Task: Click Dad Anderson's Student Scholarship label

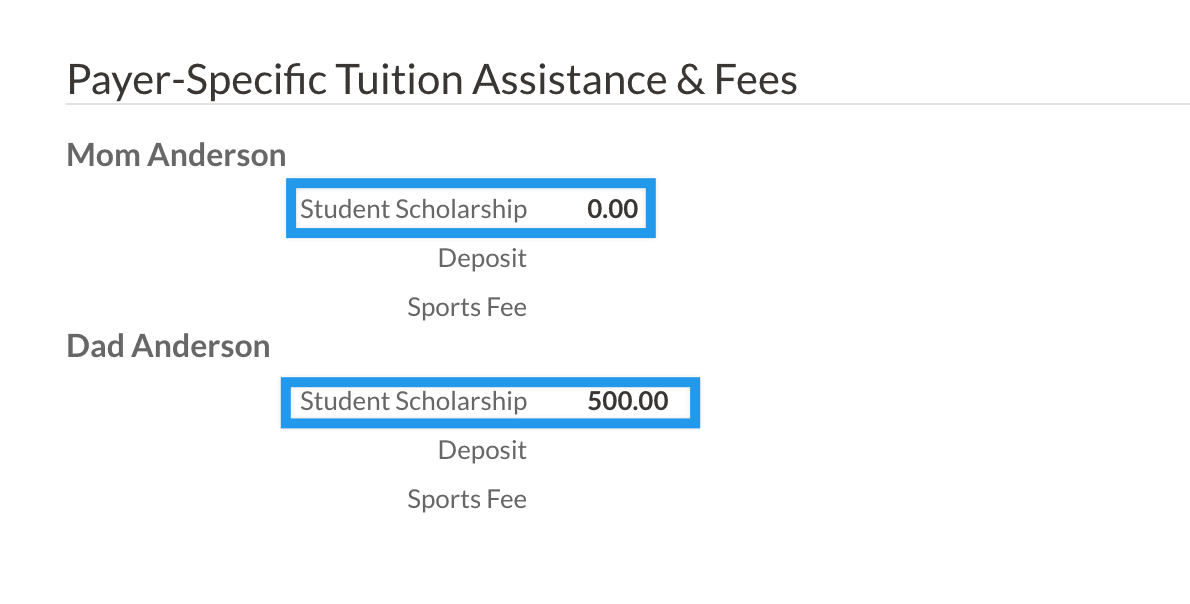Action: (x=413, y=401)
